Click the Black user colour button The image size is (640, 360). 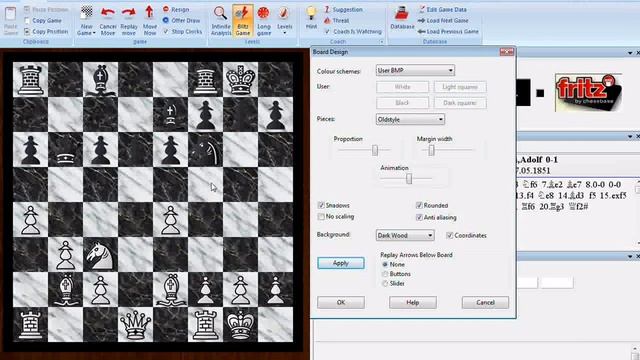pyautogui.click(x=402, y=103)
